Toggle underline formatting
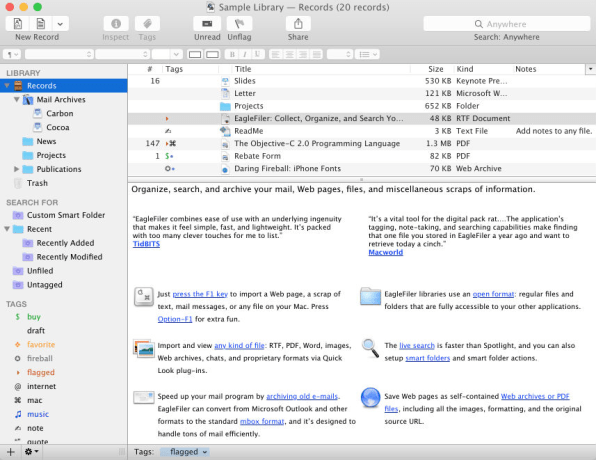Screen dimensions: 596x460 pos(257,54)
